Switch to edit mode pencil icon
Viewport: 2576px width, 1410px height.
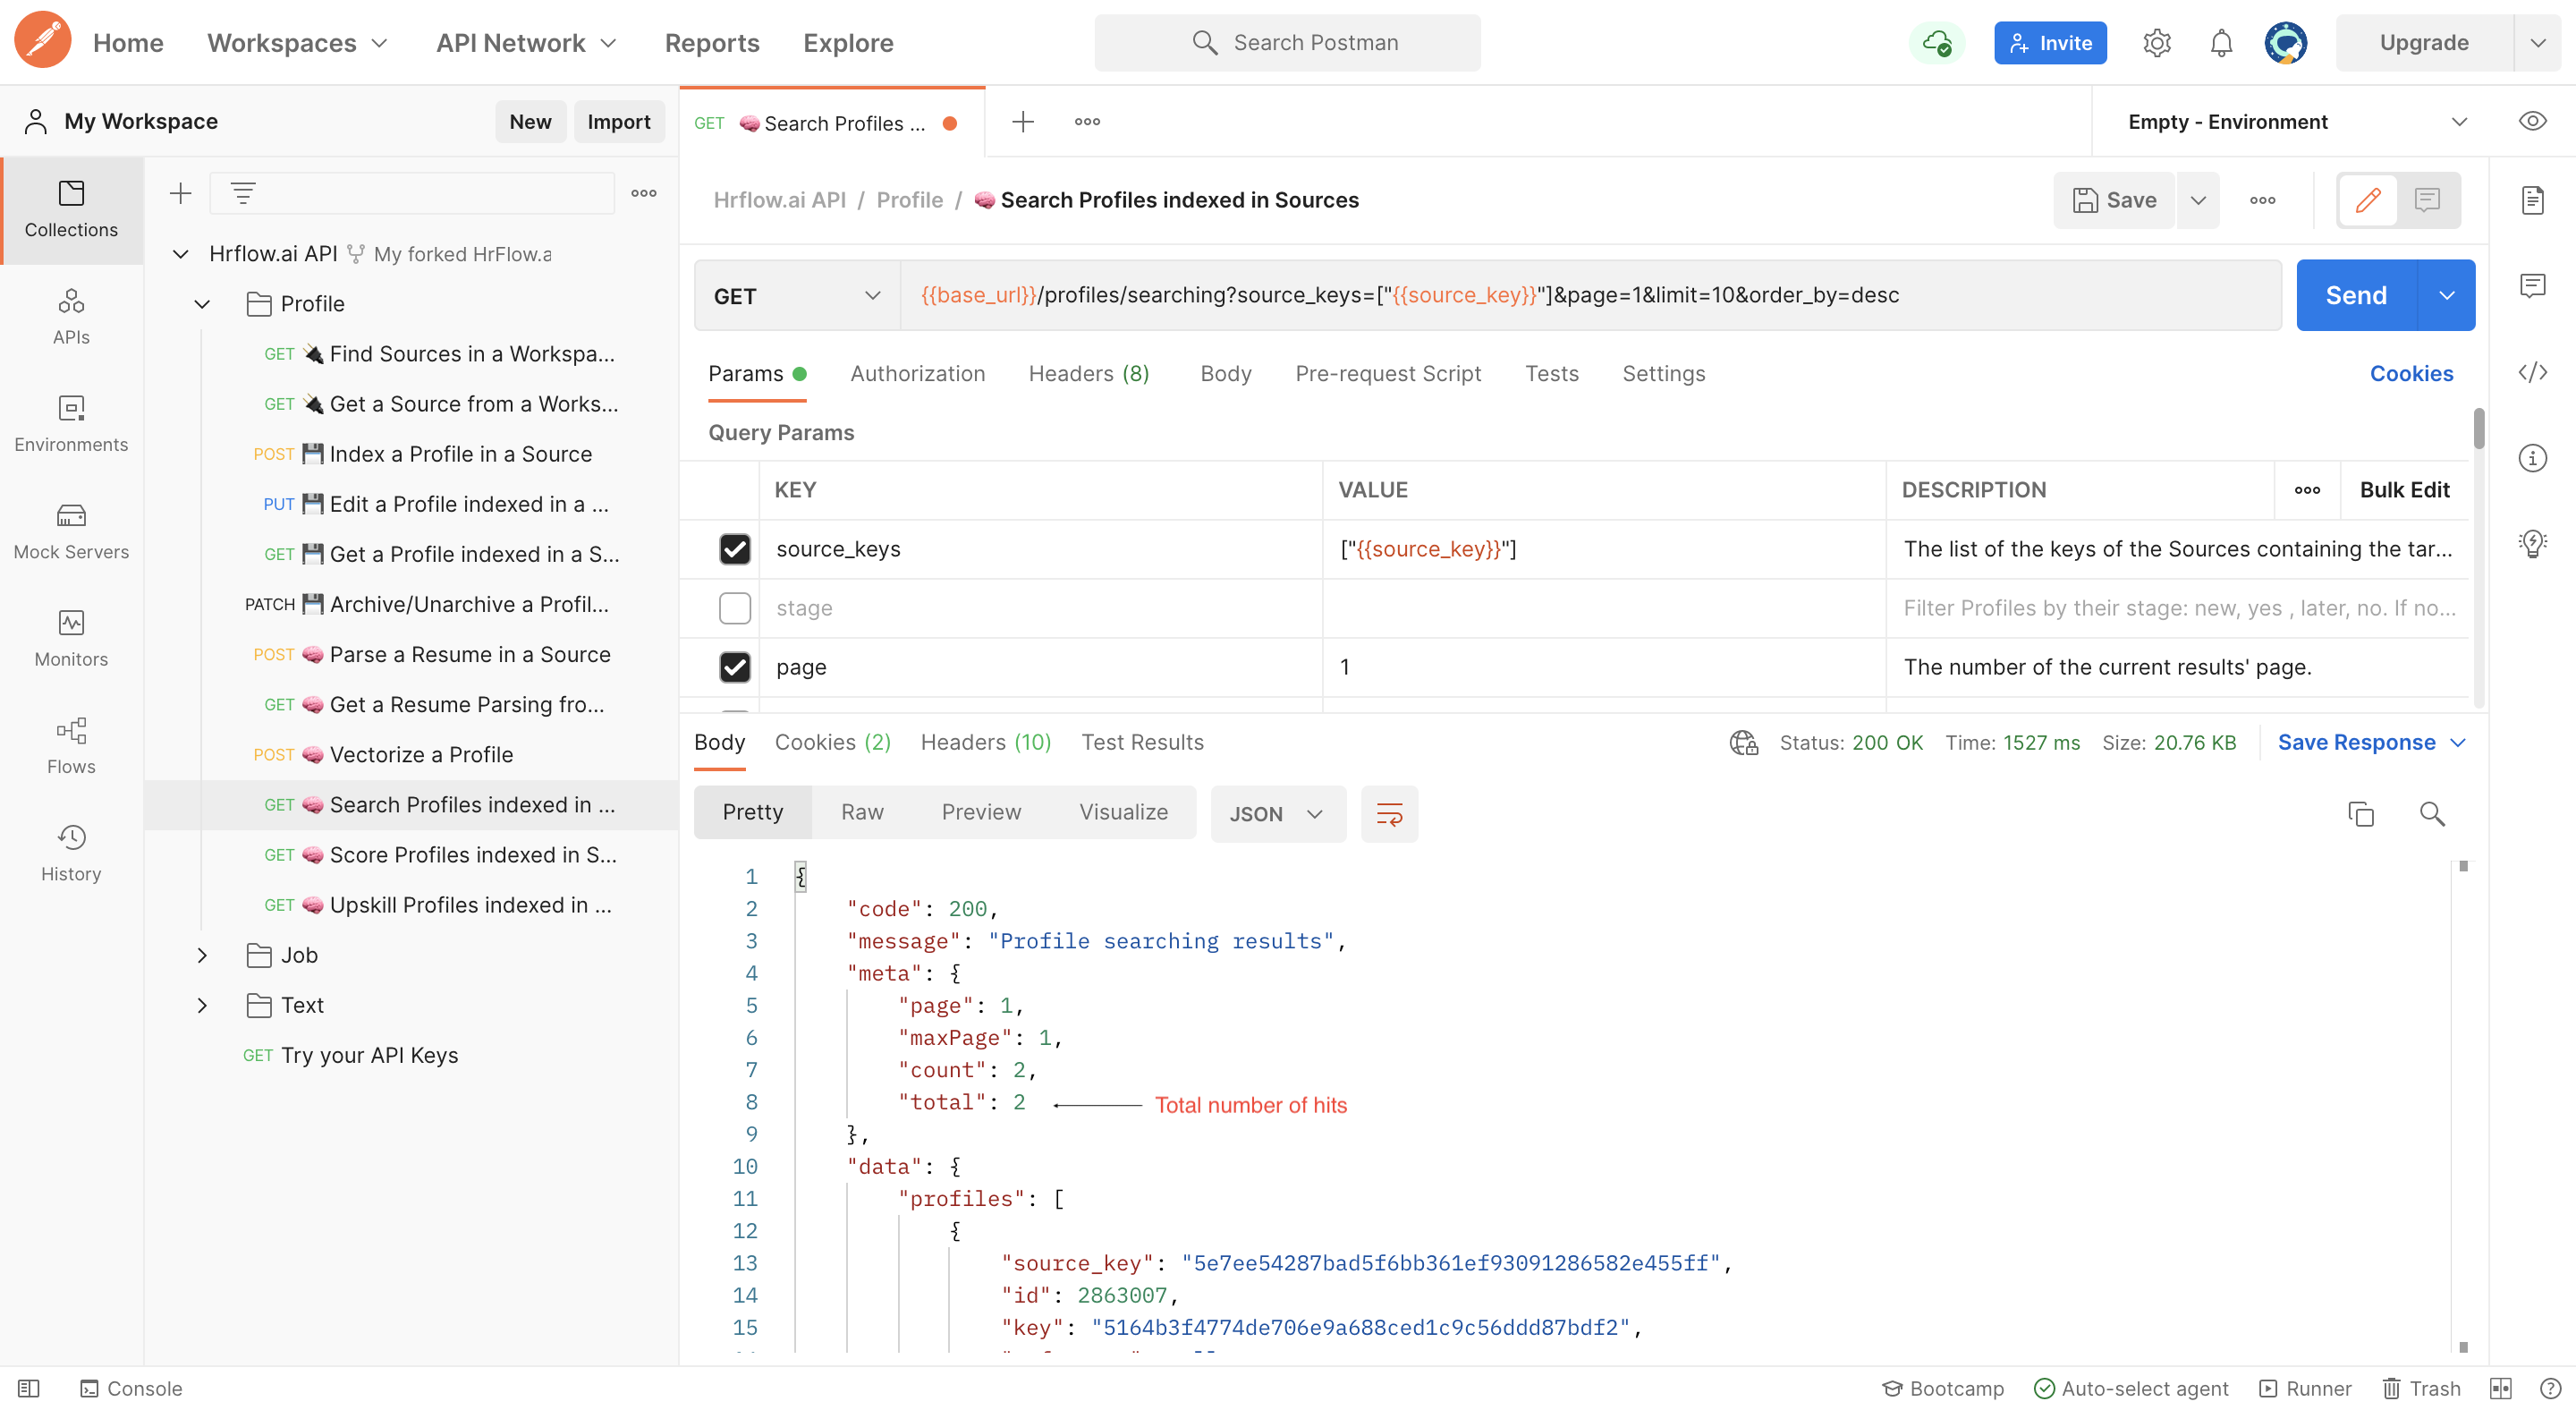coord(2367,200)
